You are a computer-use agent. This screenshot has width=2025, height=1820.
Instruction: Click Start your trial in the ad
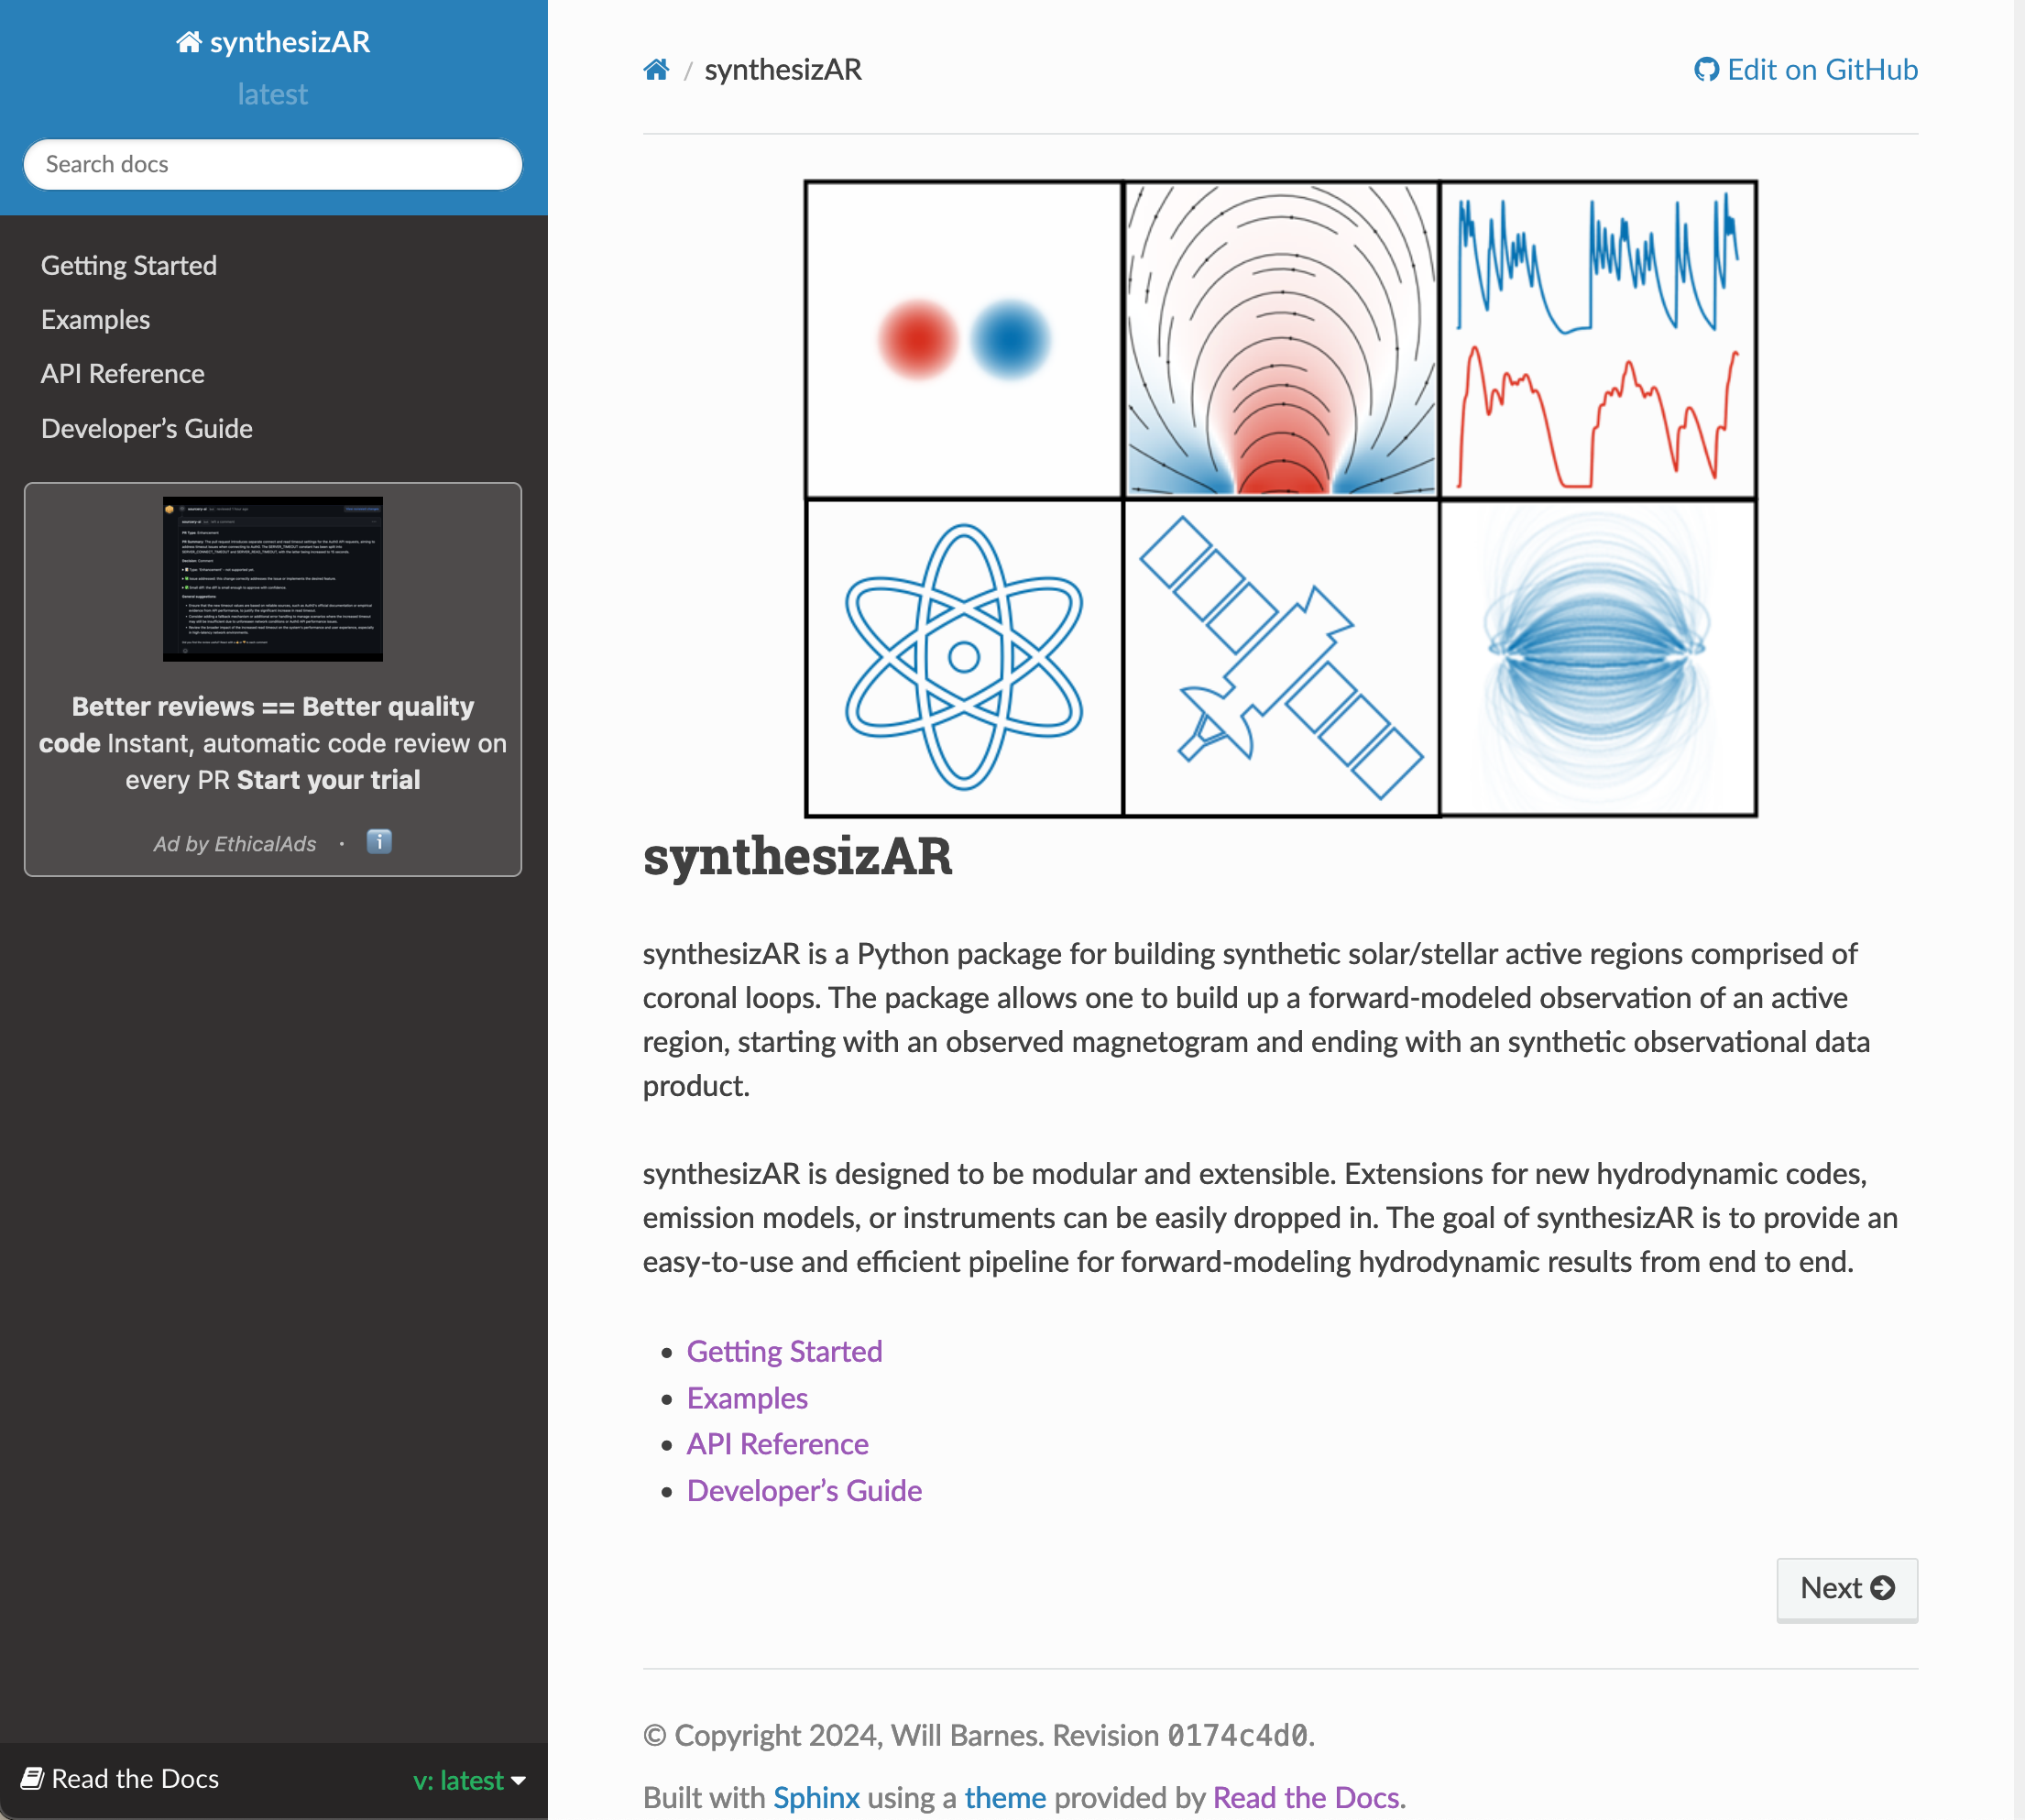(327, 780)
